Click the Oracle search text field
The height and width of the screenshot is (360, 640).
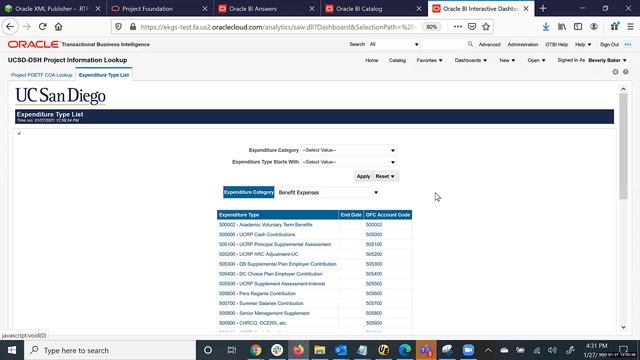tap(443, 44)
